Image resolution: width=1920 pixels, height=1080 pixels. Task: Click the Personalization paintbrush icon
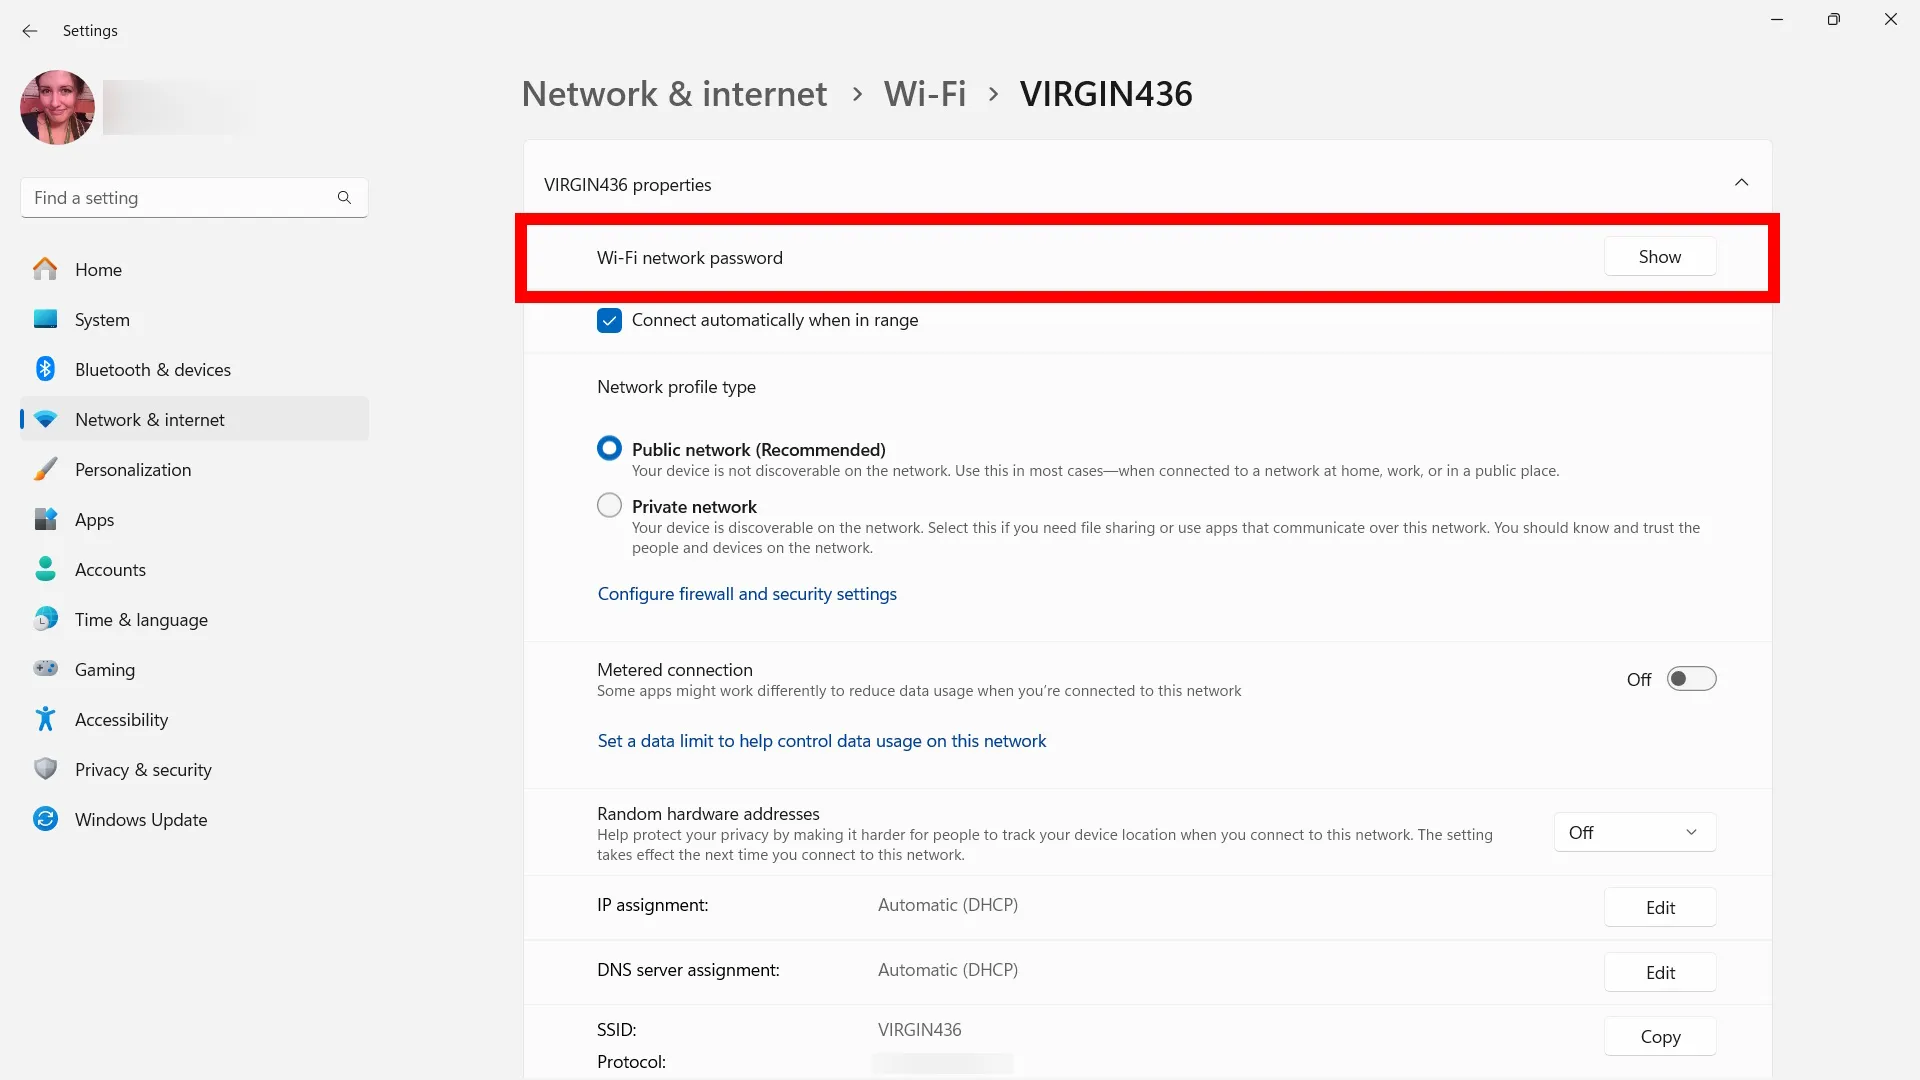pyautogui.click(x=45, y=468)
